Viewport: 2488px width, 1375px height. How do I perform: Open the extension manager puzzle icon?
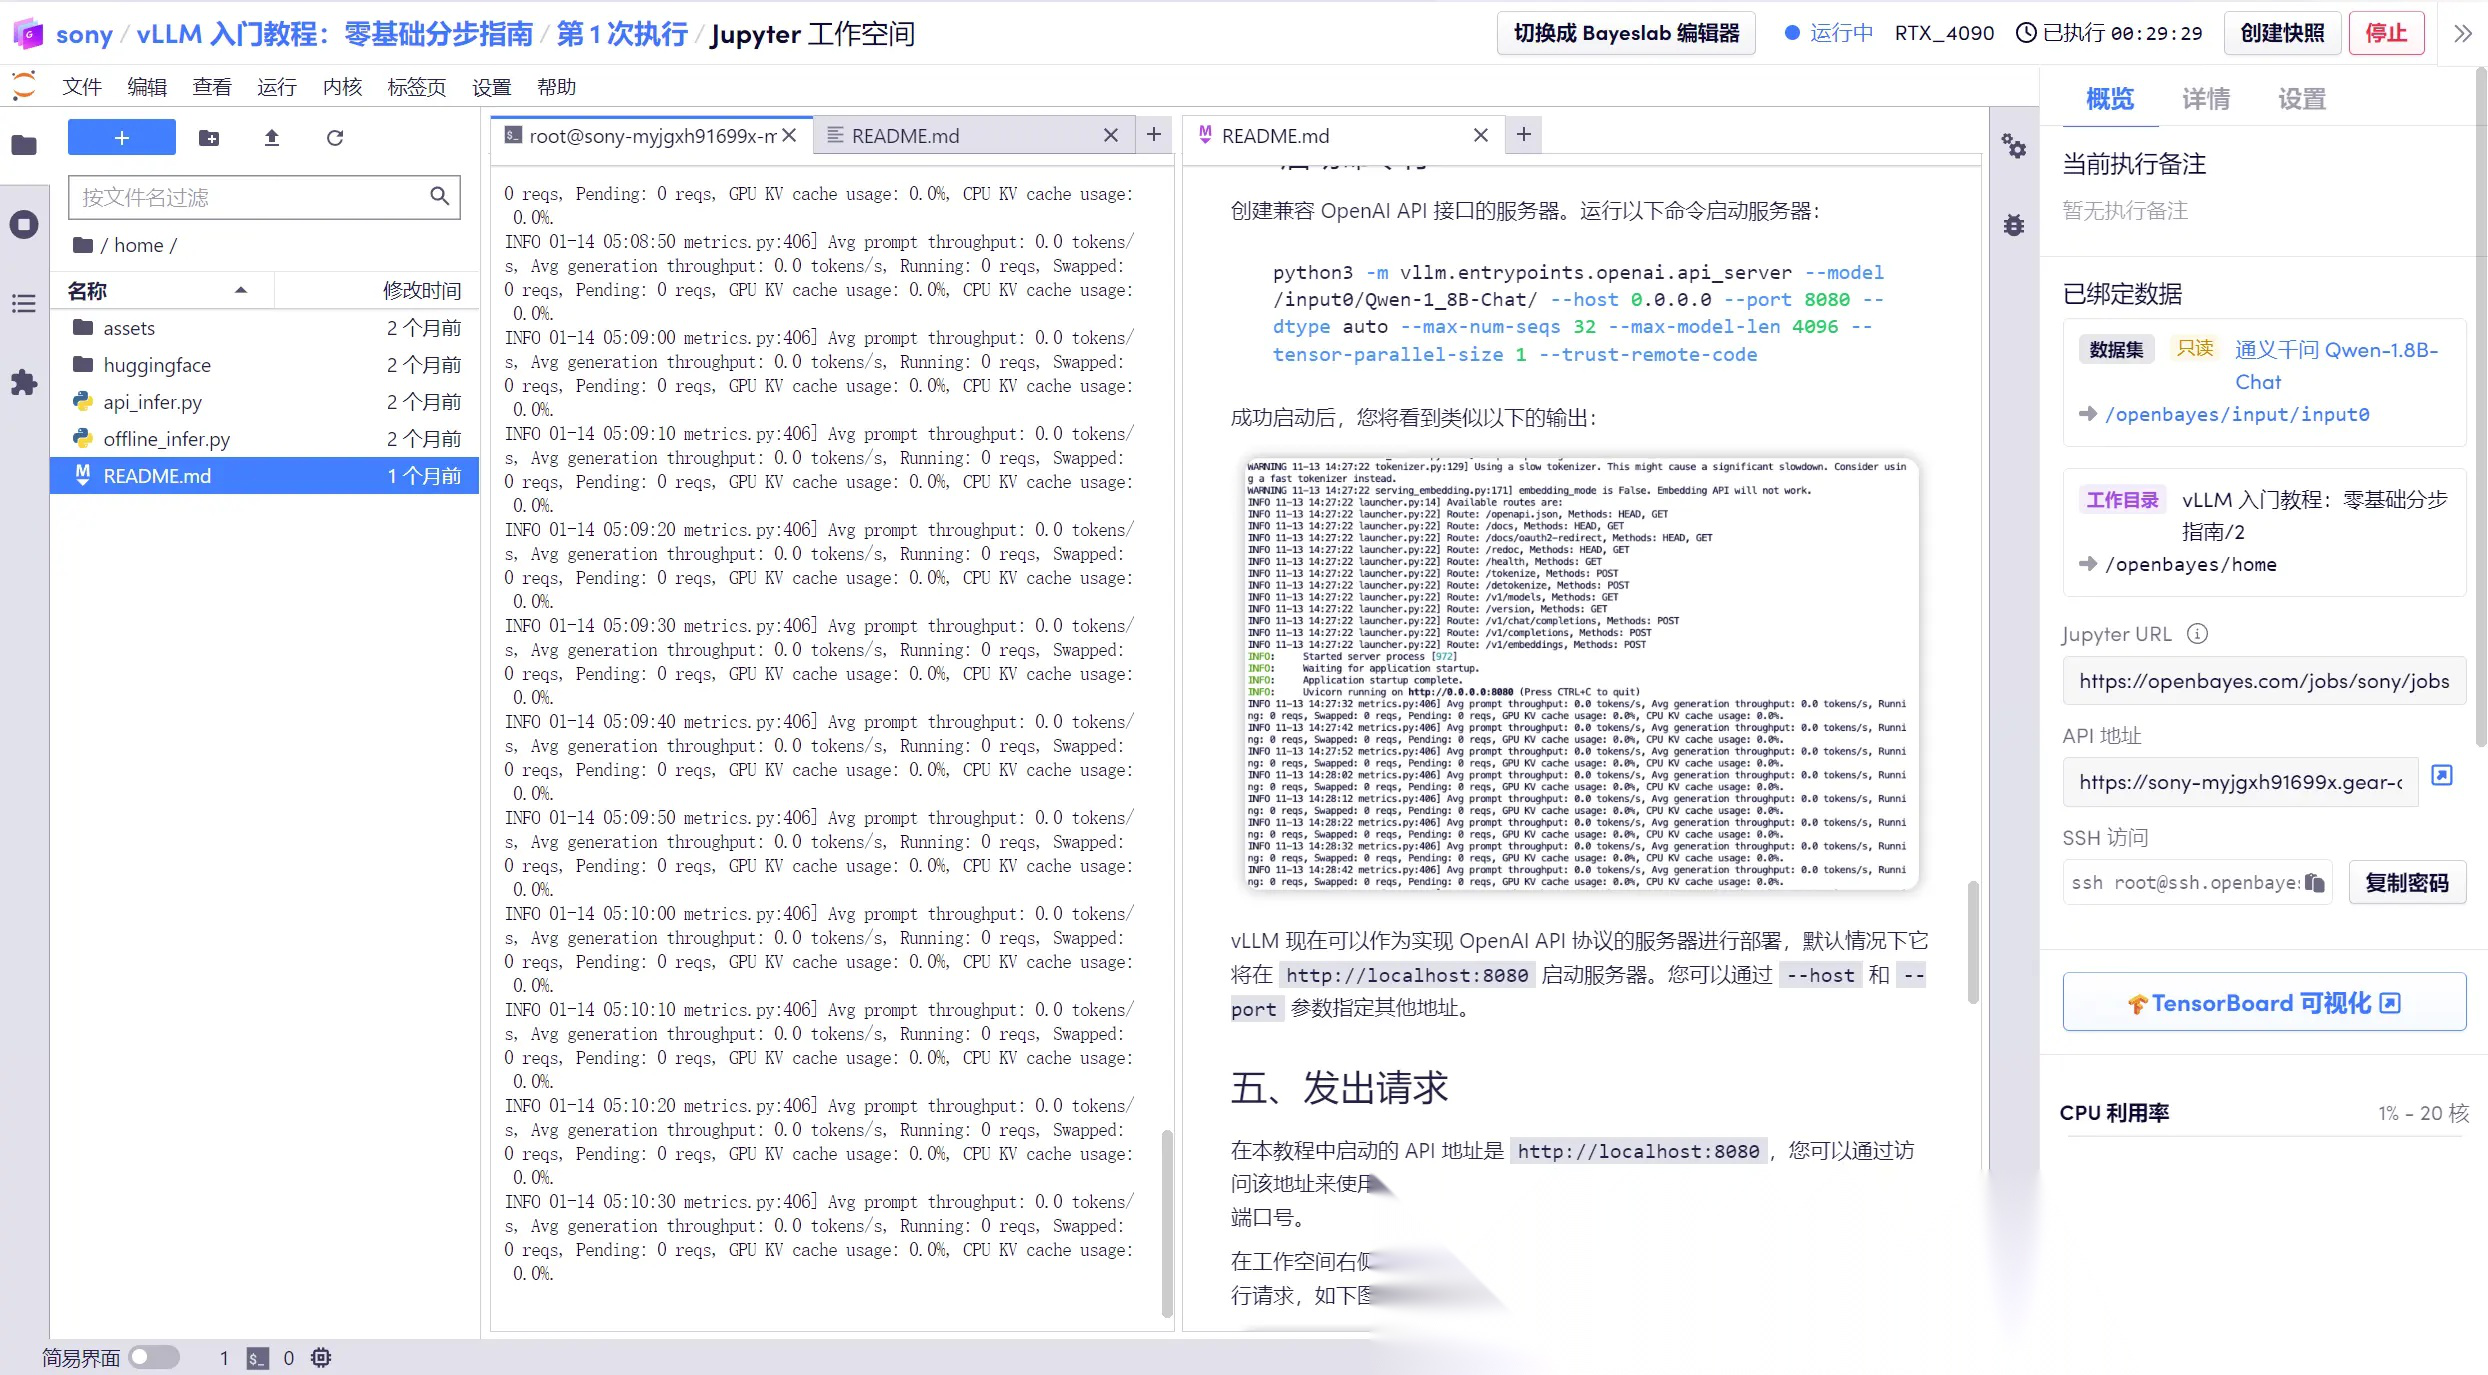pos(24,382)
